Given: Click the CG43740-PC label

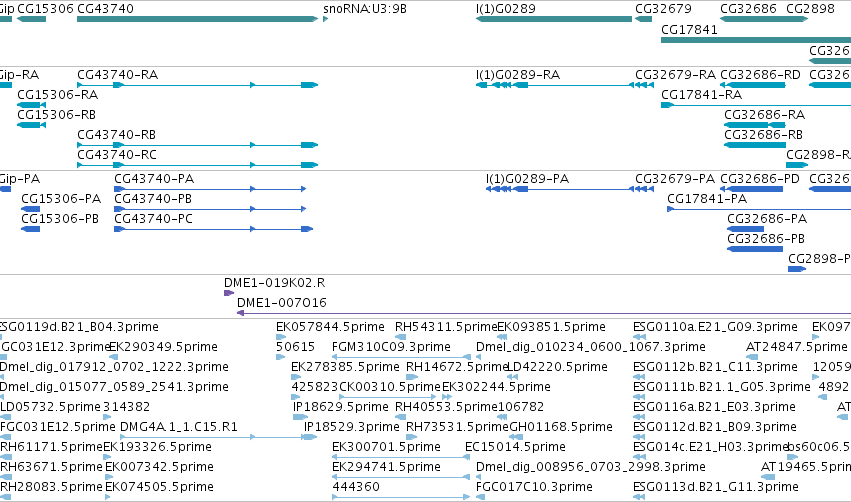Looking at the screenshot, I should 154,219.
